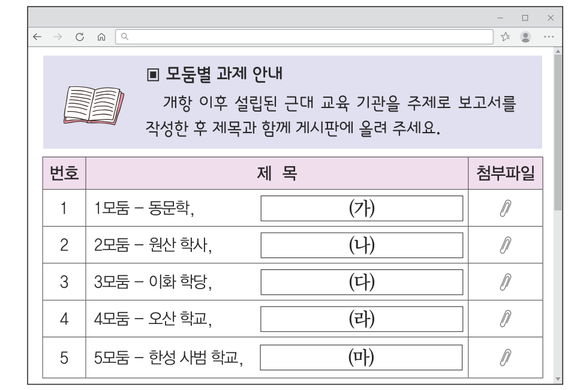Open attachment paperclip for 3모둠 이화 학당
Viewport: 574px width, 390px height.
(x=506, y=282)
